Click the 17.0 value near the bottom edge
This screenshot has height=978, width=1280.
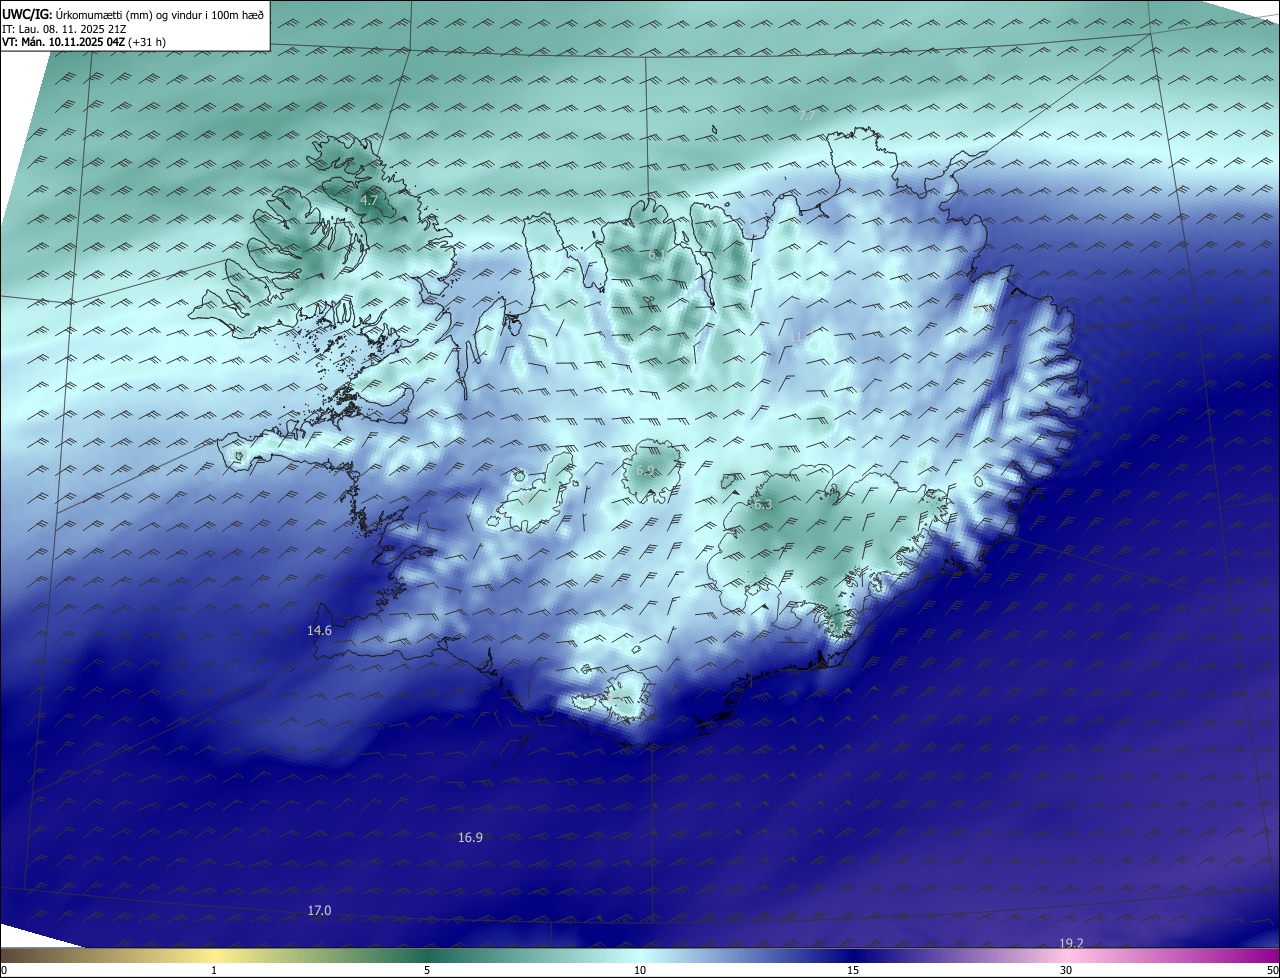319,911
